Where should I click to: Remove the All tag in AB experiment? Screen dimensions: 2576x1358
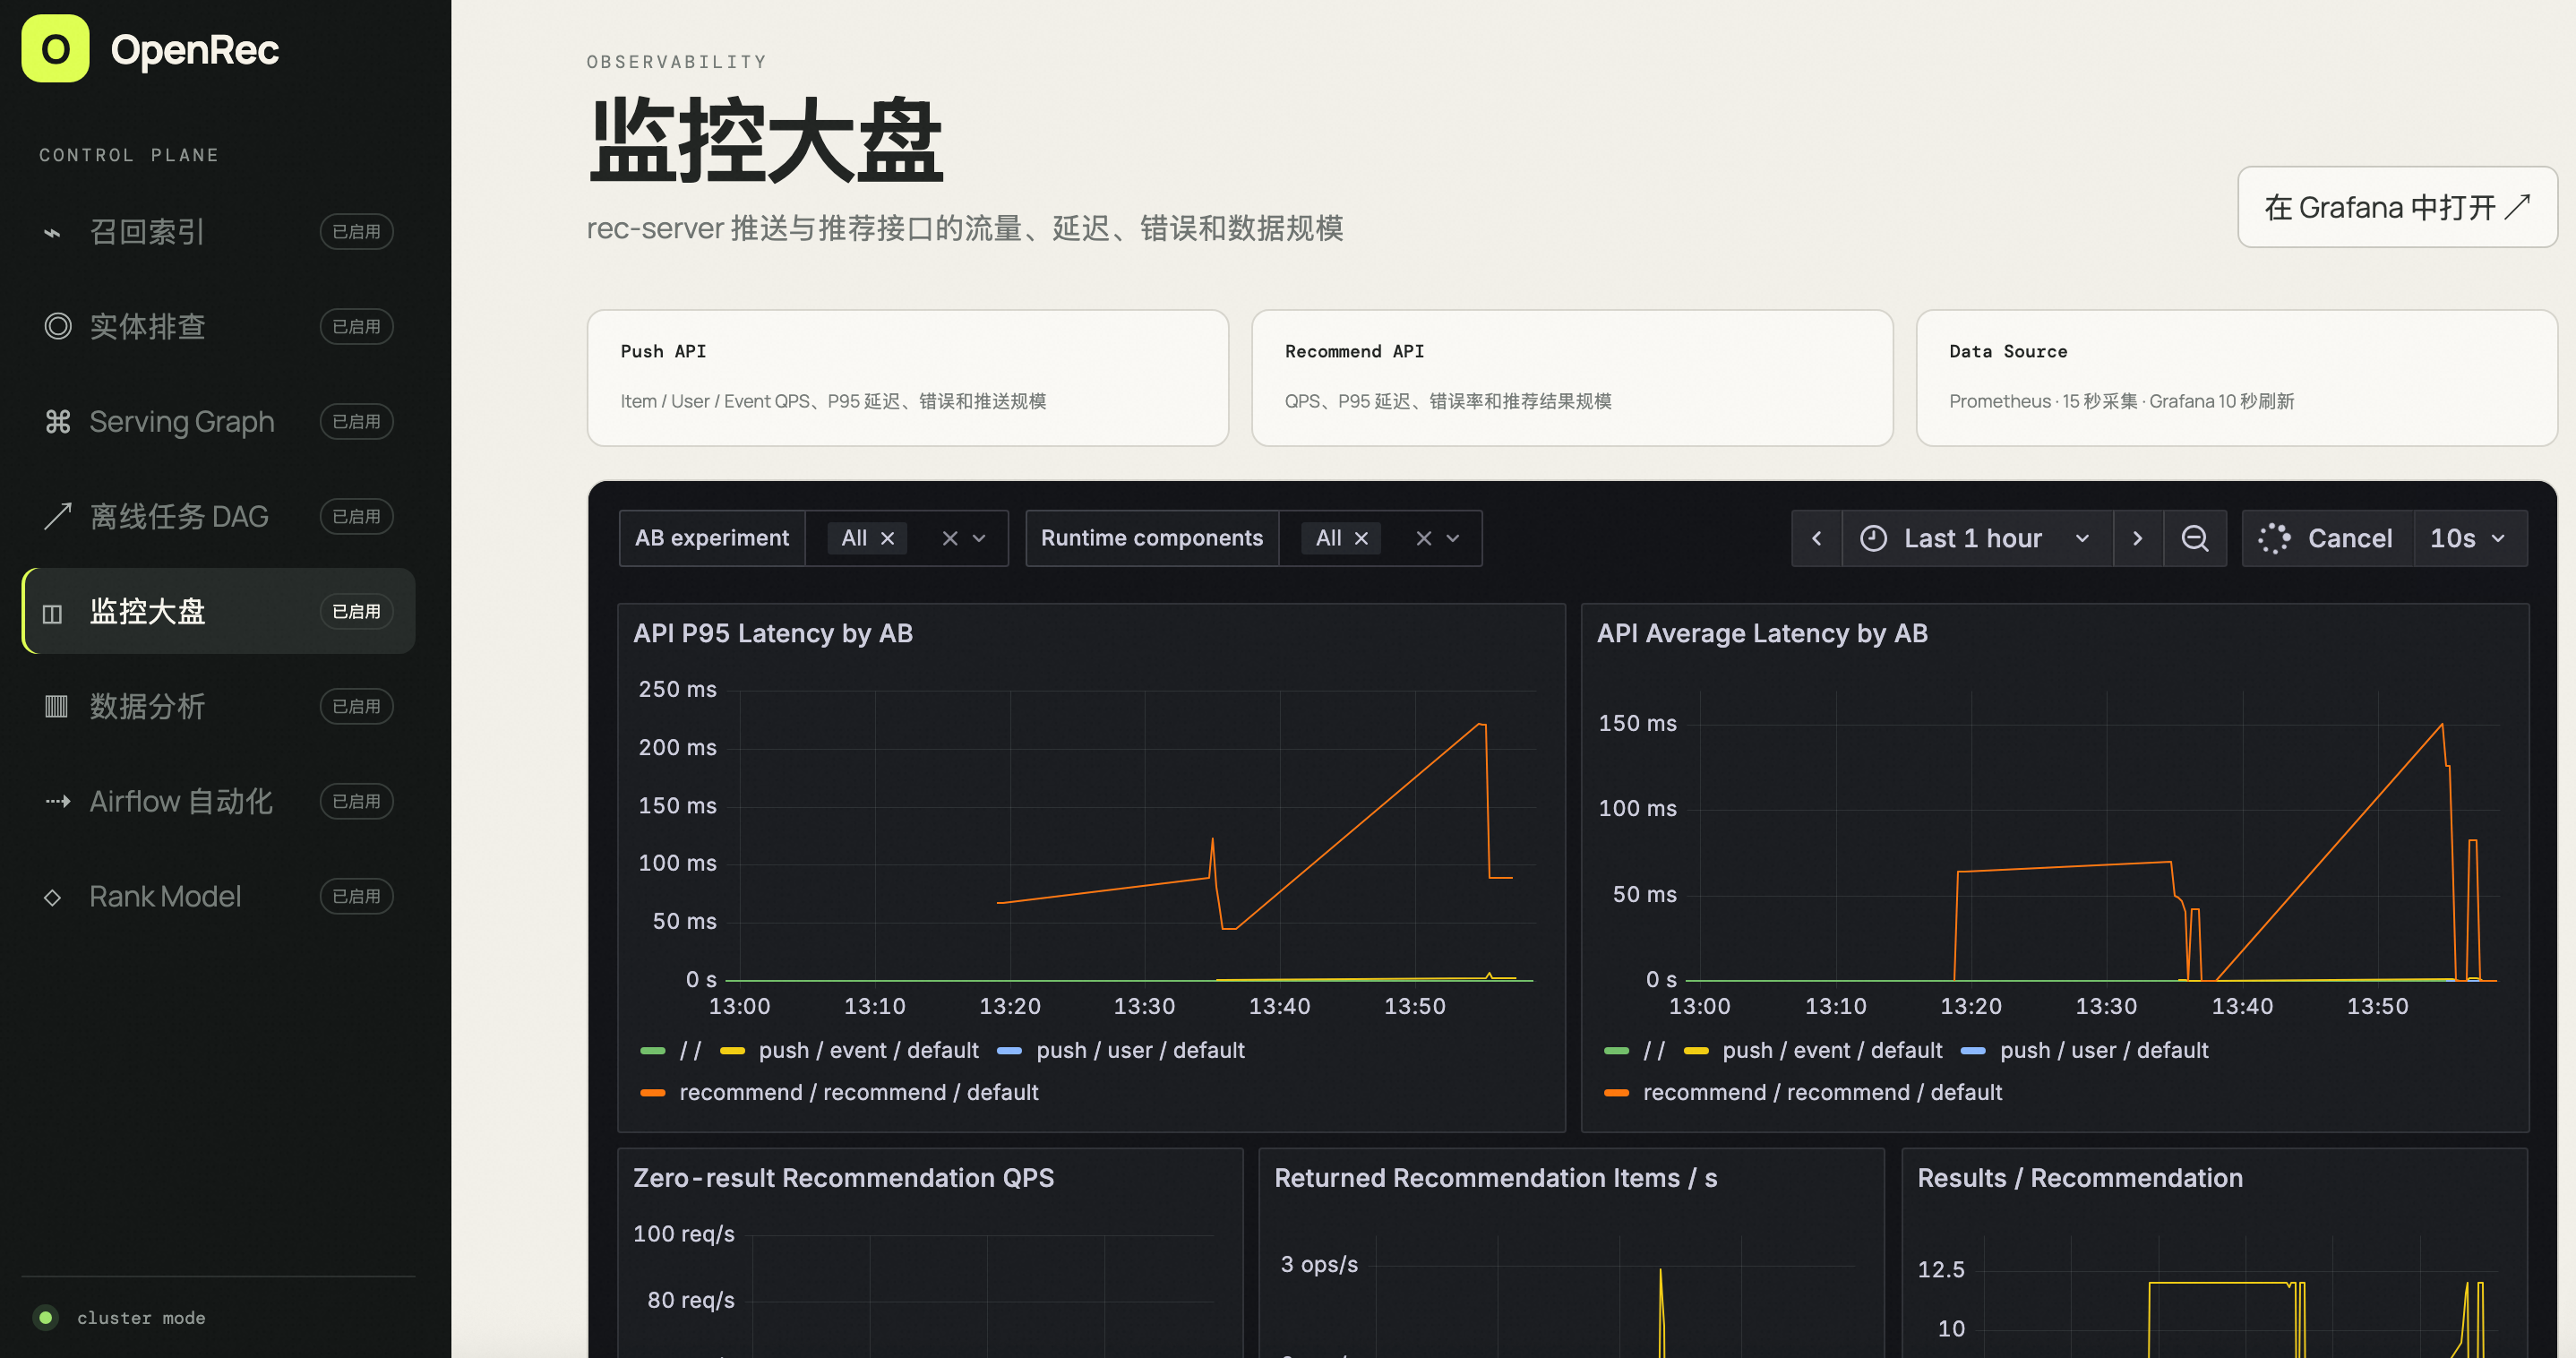click(x=887, y=538)
